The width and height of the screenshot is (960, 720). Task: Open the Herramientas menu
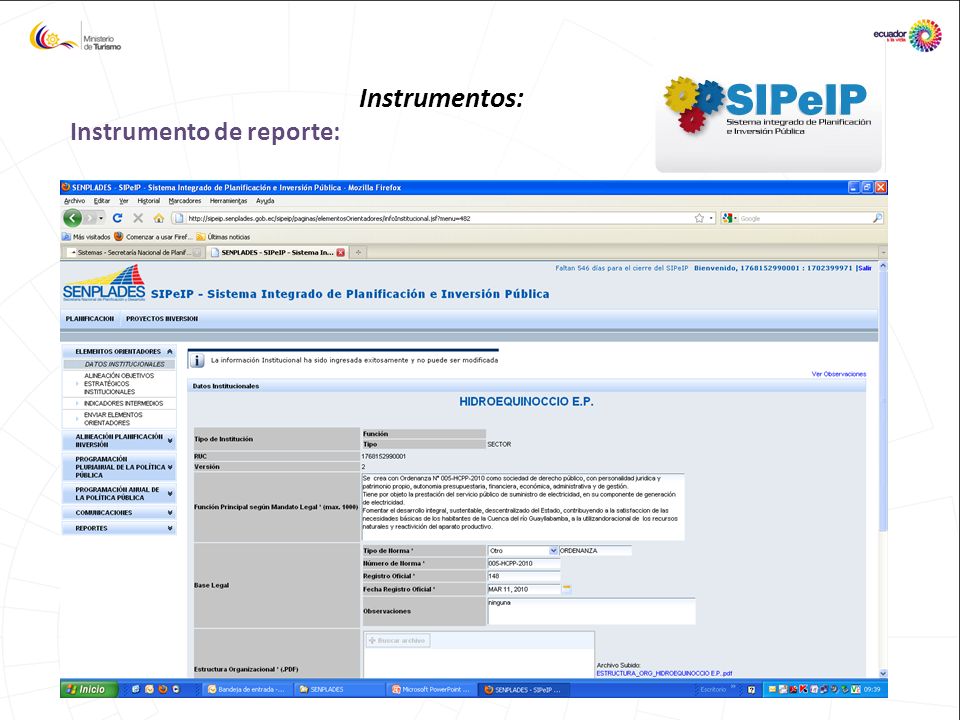[x=228, y=201]
